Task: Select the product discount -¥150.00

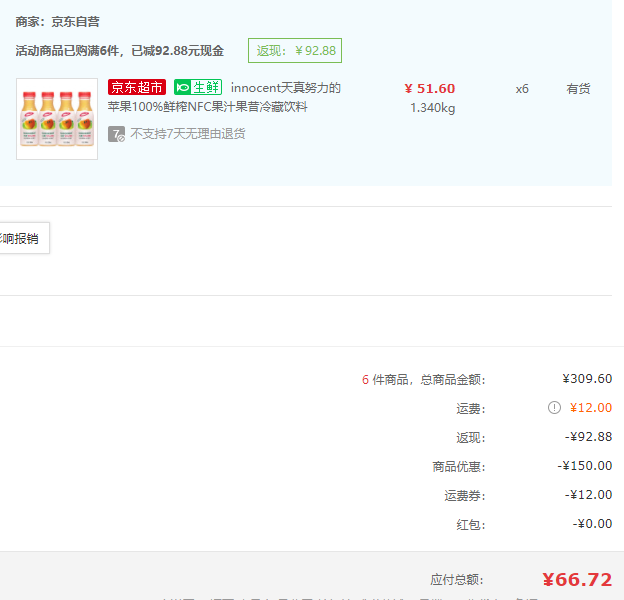Action: click(x=585, y=466)
